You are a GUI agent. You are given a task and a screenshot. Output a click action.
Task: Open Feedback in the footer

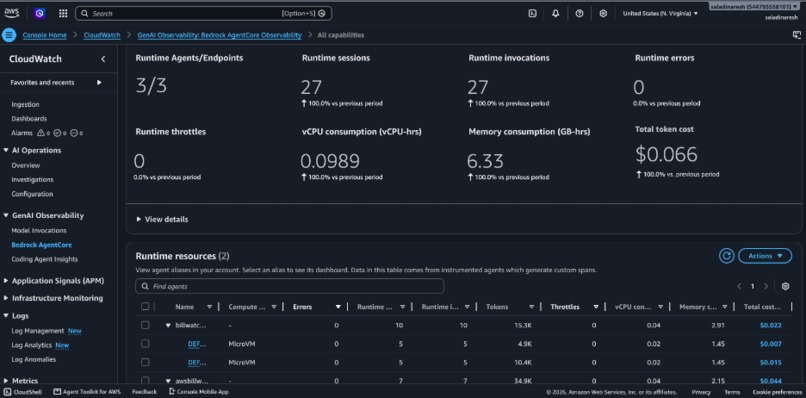pyautogui.click(x=144, y=392)
